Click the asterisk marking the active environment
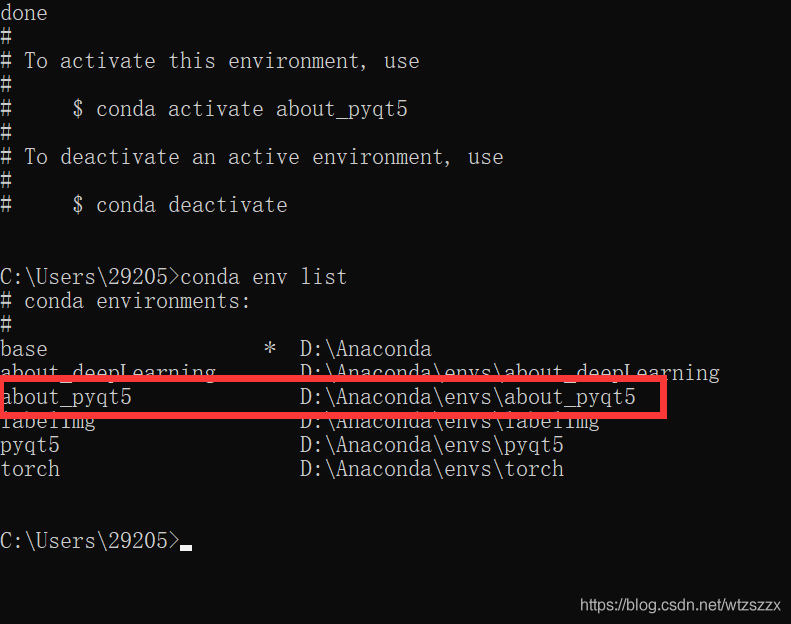The width and height of the screenshot is (791, 624). coord(270,350)
